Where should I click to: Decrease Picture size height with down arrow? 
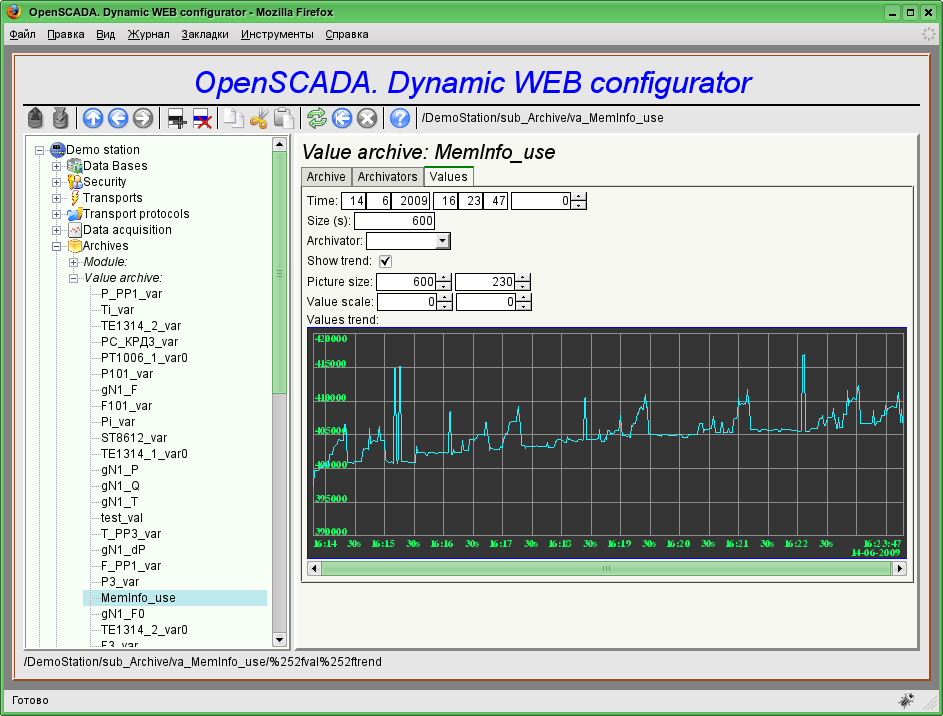pyautogui.click(x=523, y=286)
